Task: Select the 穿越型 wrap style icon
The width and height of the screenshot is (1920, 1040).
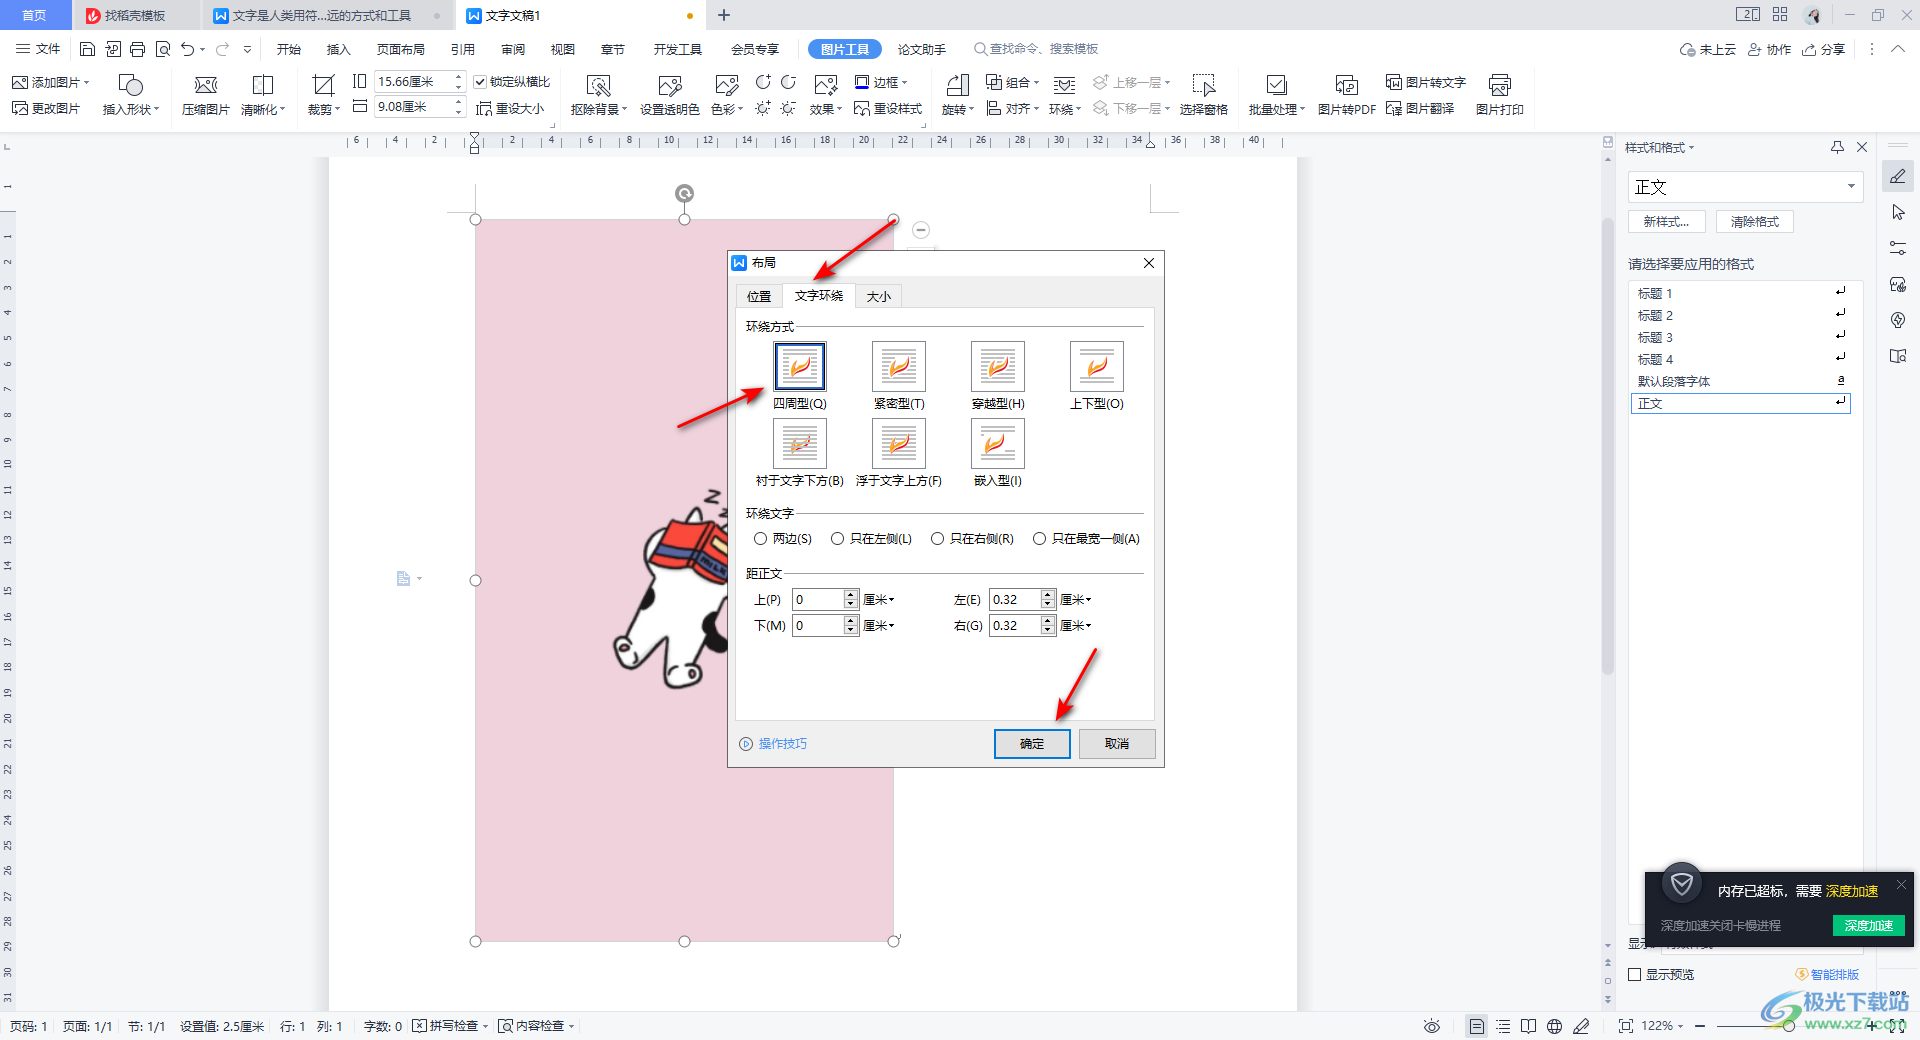Action: tap(997, 366)
